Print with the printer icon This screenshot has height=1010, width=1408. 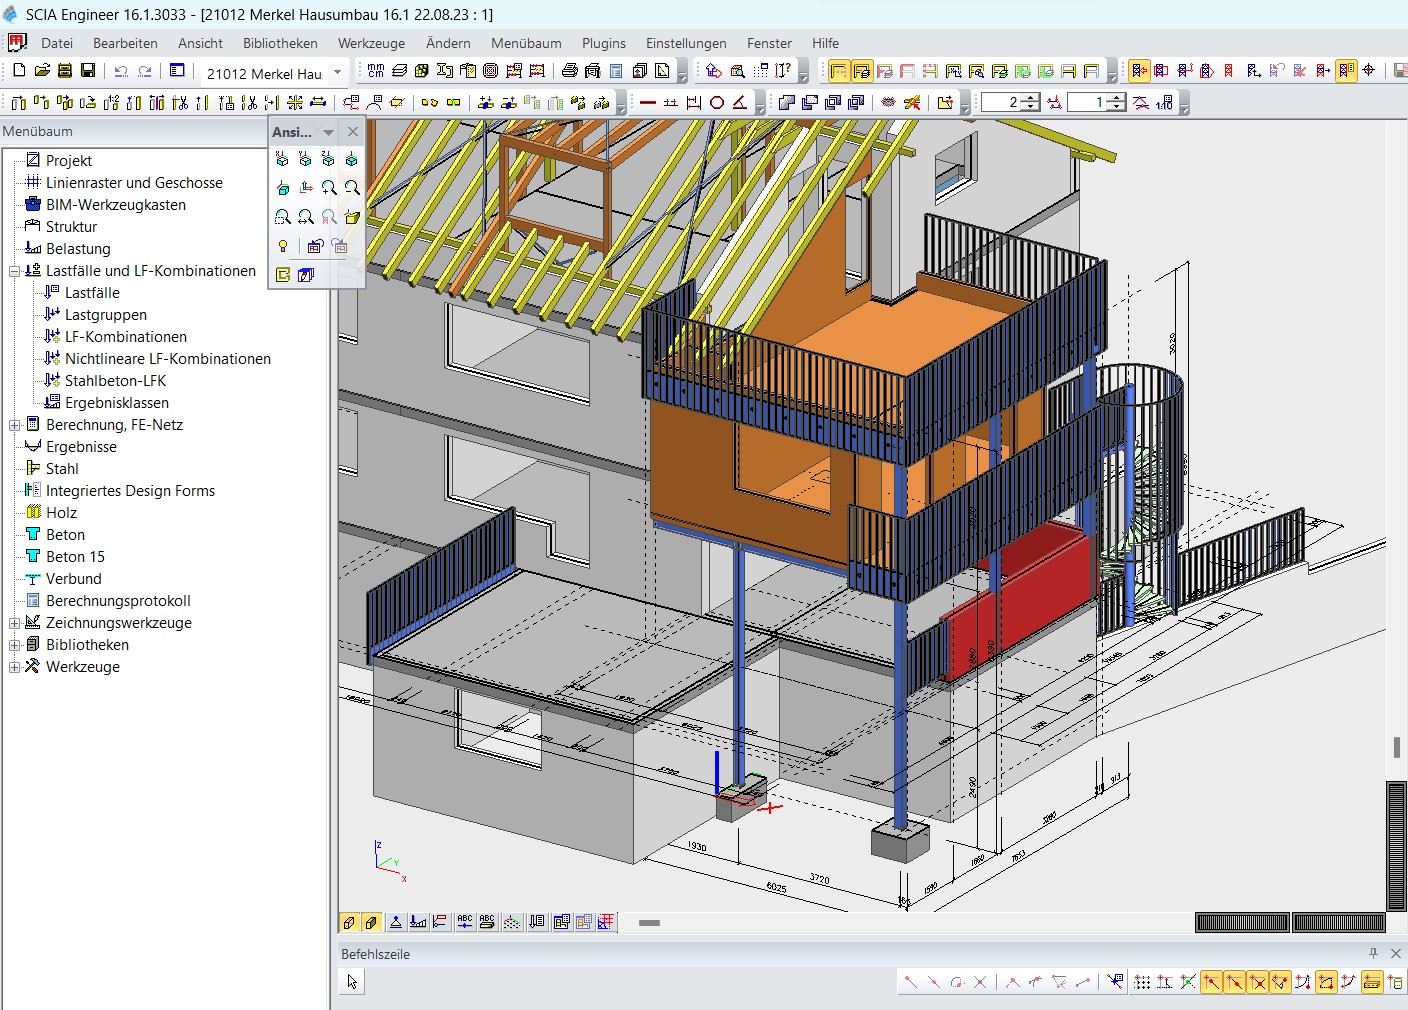[x=570, y=71]
